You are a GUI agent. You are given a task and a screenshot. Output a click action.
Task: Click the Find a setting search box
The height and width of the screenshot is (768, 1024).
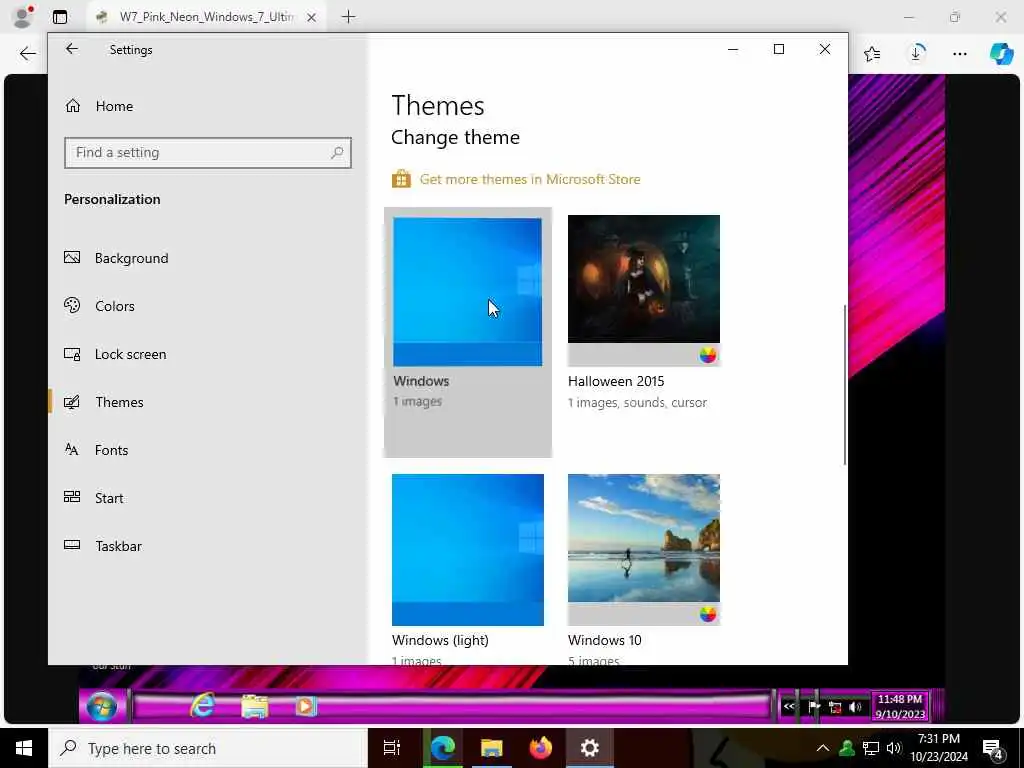(208, 153)
